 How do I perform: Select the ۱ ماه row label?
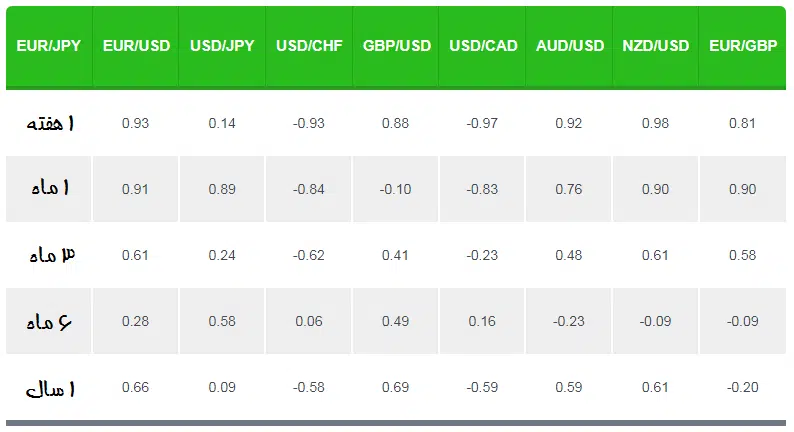pyautogui.click(x=50, y=188)
